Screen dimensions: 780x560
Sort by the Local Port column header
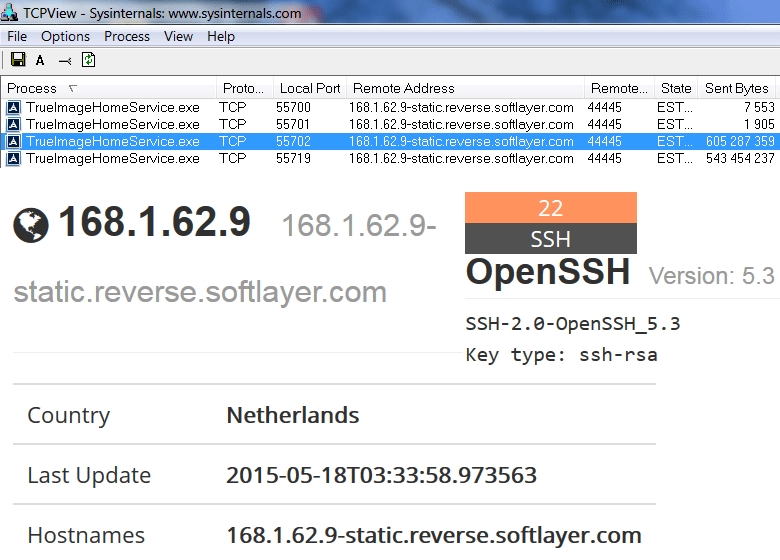click(309, 88)
